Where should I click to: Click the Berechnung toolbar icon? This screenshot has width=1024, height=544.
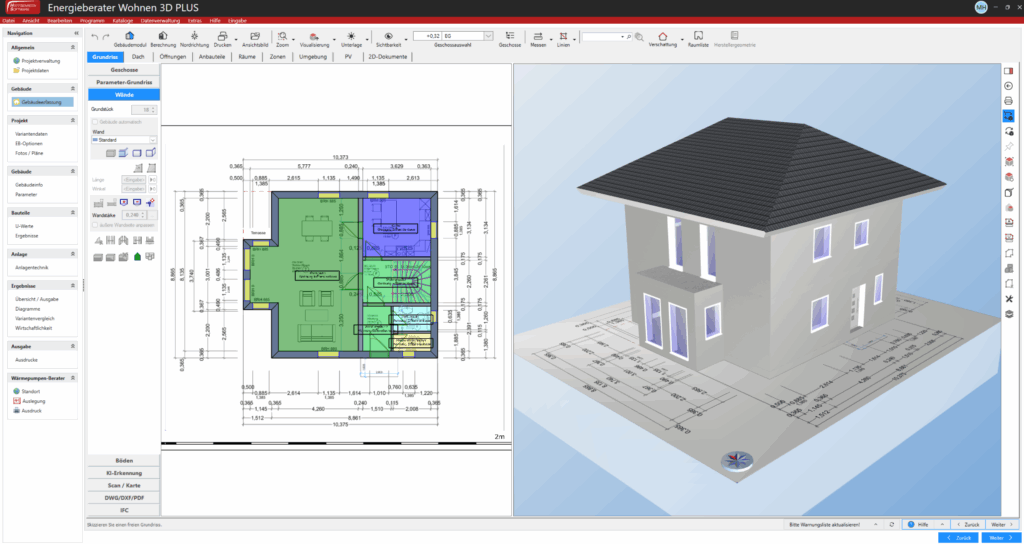[163, 36]
